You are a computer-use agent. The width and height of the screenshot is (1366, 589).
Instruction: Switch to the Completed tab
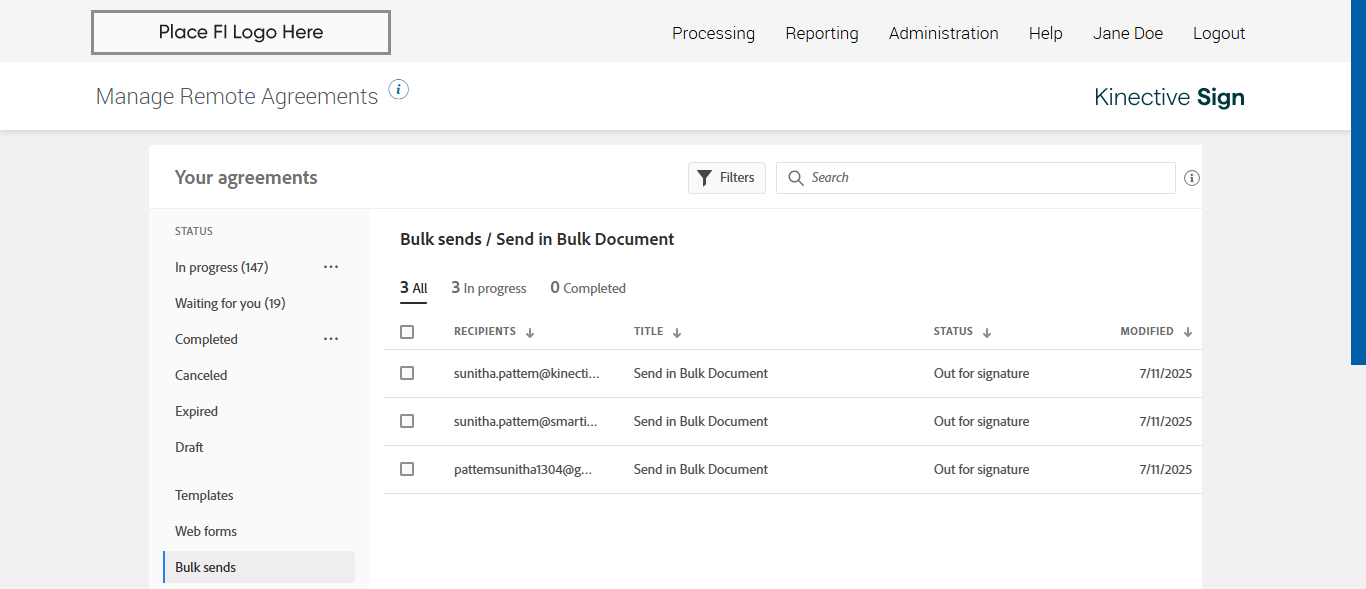[x=588, y=288]
